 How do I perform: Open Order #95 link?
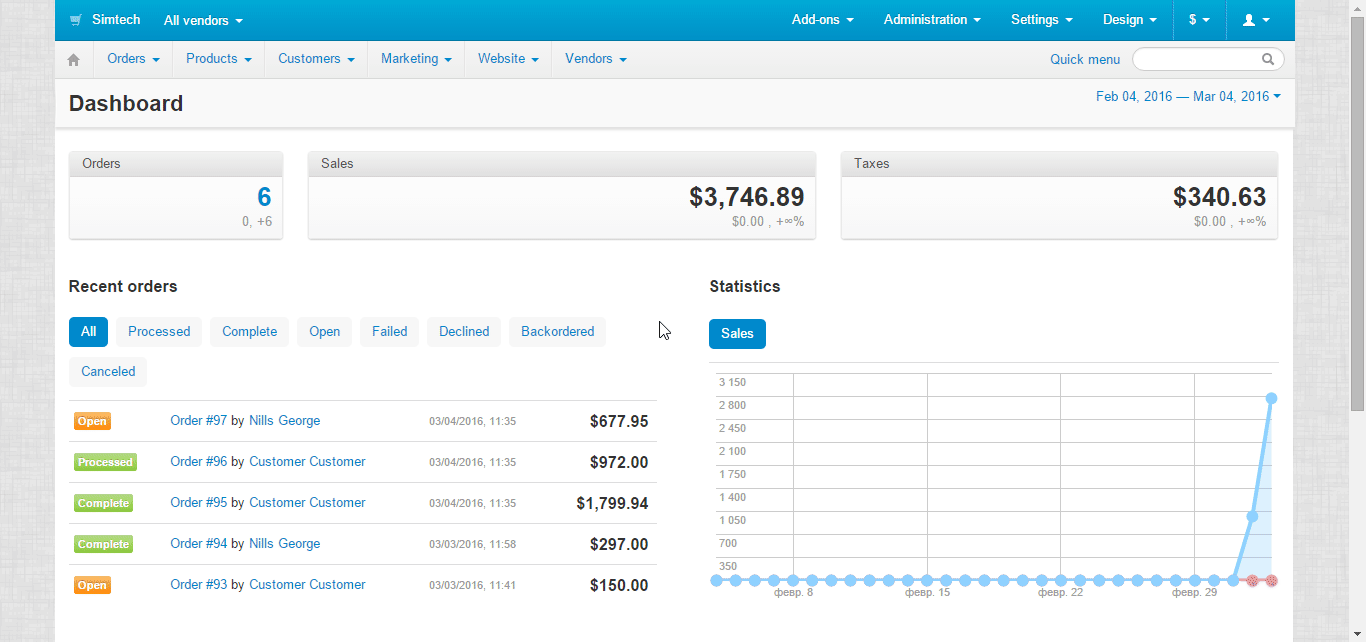(x=198, y=503)
